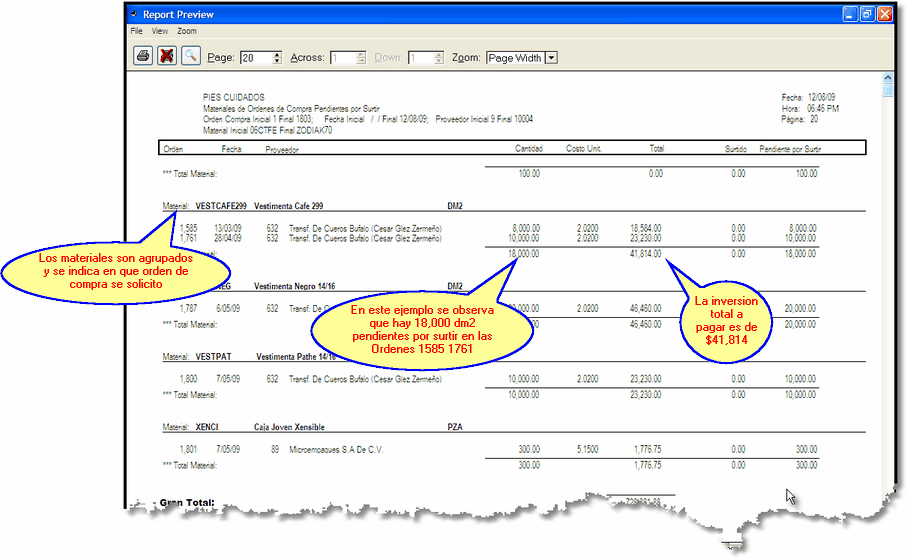
Task: Decrease page number with down spinner arrow
Action: pos(277,61)
